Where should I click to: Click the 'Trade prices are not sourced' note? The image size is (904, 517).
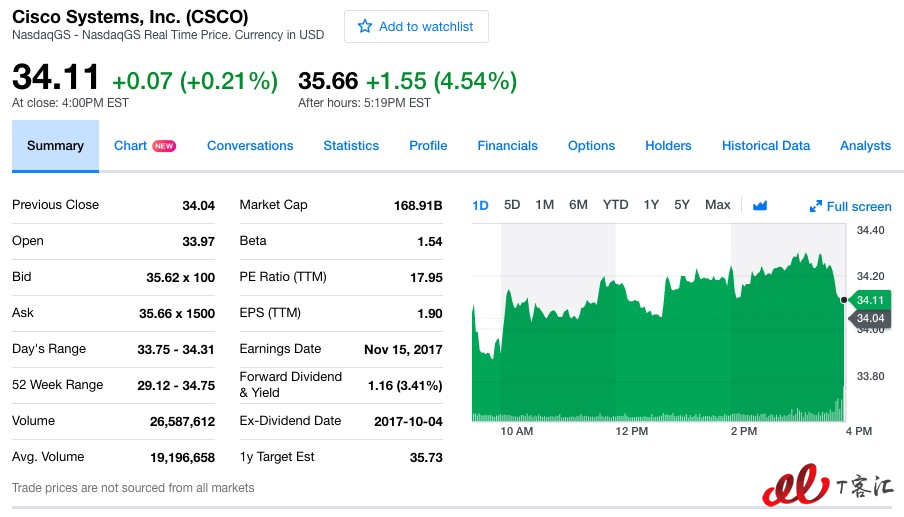[133, 488]
